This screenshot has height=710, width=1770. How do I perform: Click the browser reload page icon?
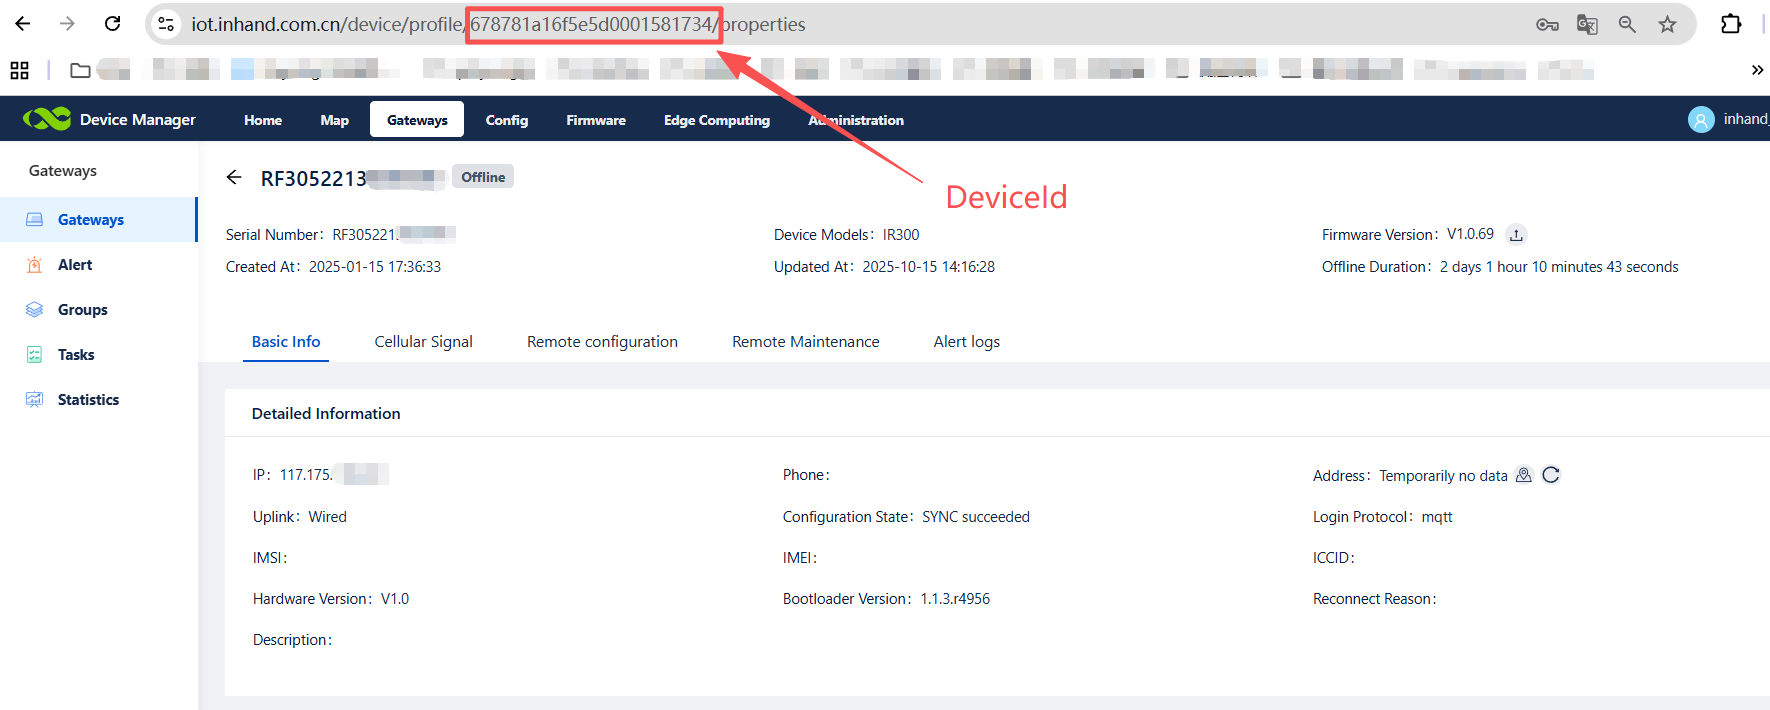(113, 24)
